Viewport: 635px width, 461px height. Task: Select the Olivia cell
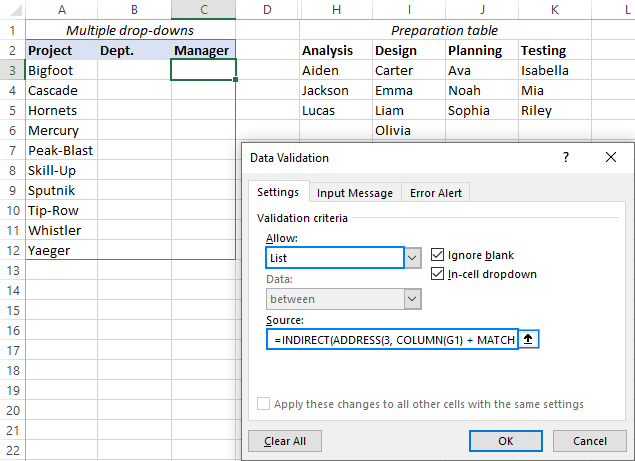[x=409, y=130]
